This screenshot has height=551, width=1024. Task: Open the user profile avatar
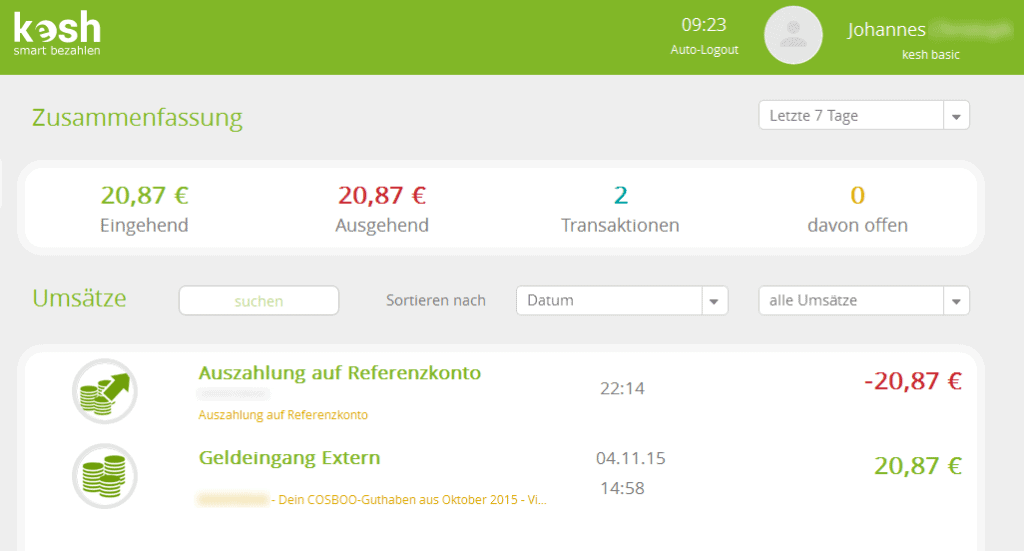click(793, 35)
